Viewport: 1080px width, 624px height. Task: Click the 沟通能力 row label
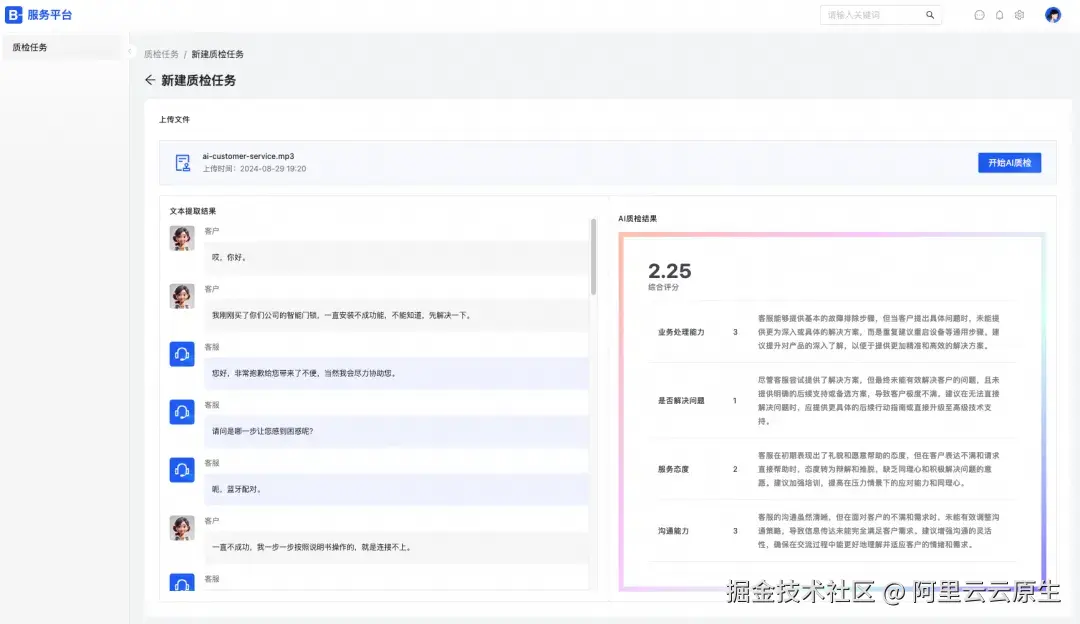(673, 531)
